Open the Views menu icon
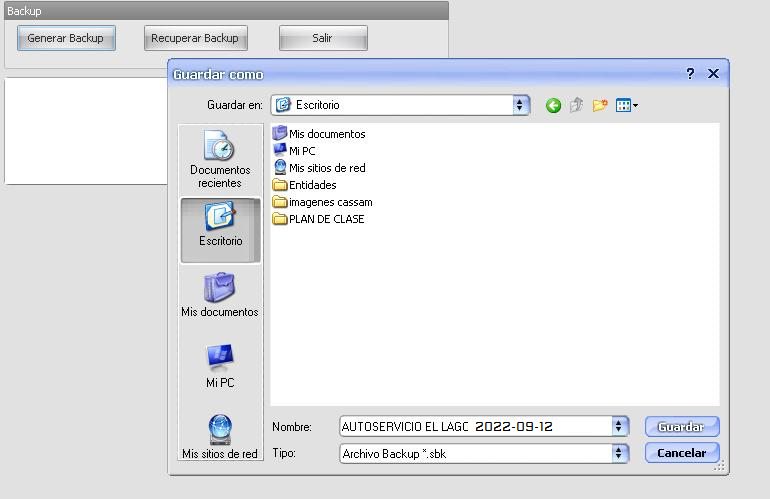This screenshot has height=499, width=770. [627, 105]
